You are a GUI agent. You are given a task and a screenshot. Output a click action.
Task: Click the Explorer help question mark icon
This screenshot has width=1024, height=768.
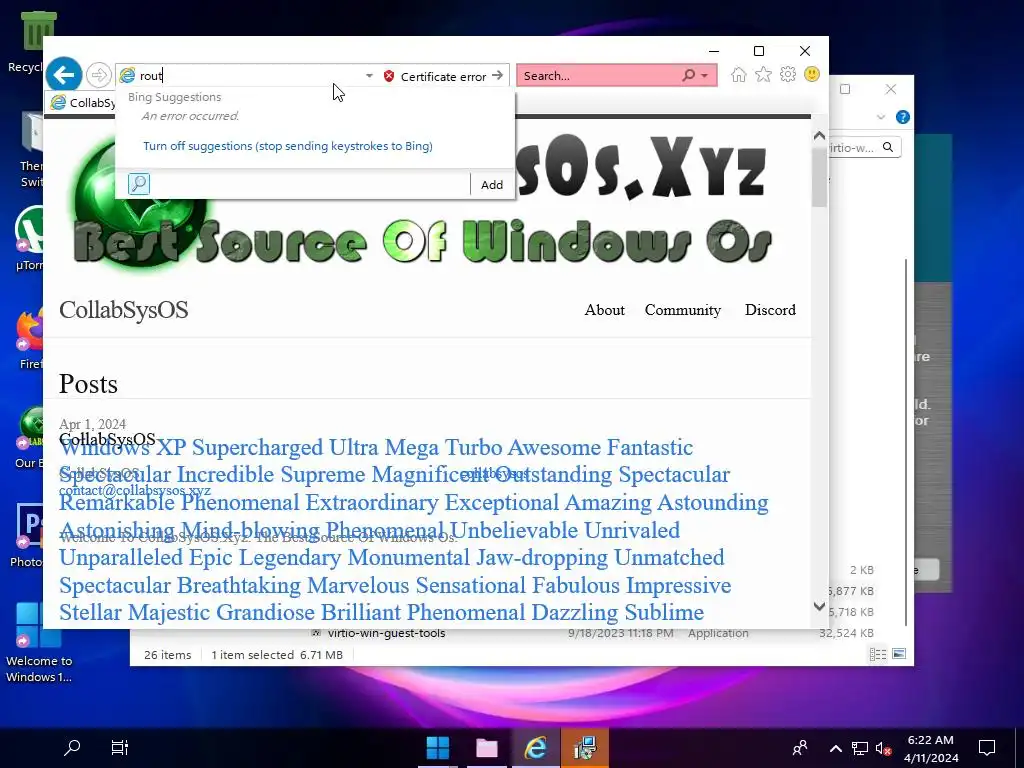[x=903, y=117]
